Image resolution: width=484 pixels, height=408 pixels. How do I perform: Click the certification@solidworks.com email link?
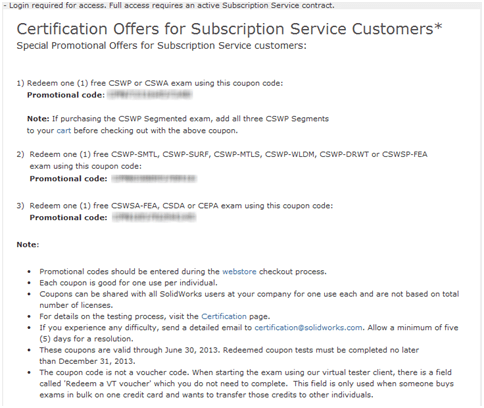pyautogui.click(x=308, y=328)
